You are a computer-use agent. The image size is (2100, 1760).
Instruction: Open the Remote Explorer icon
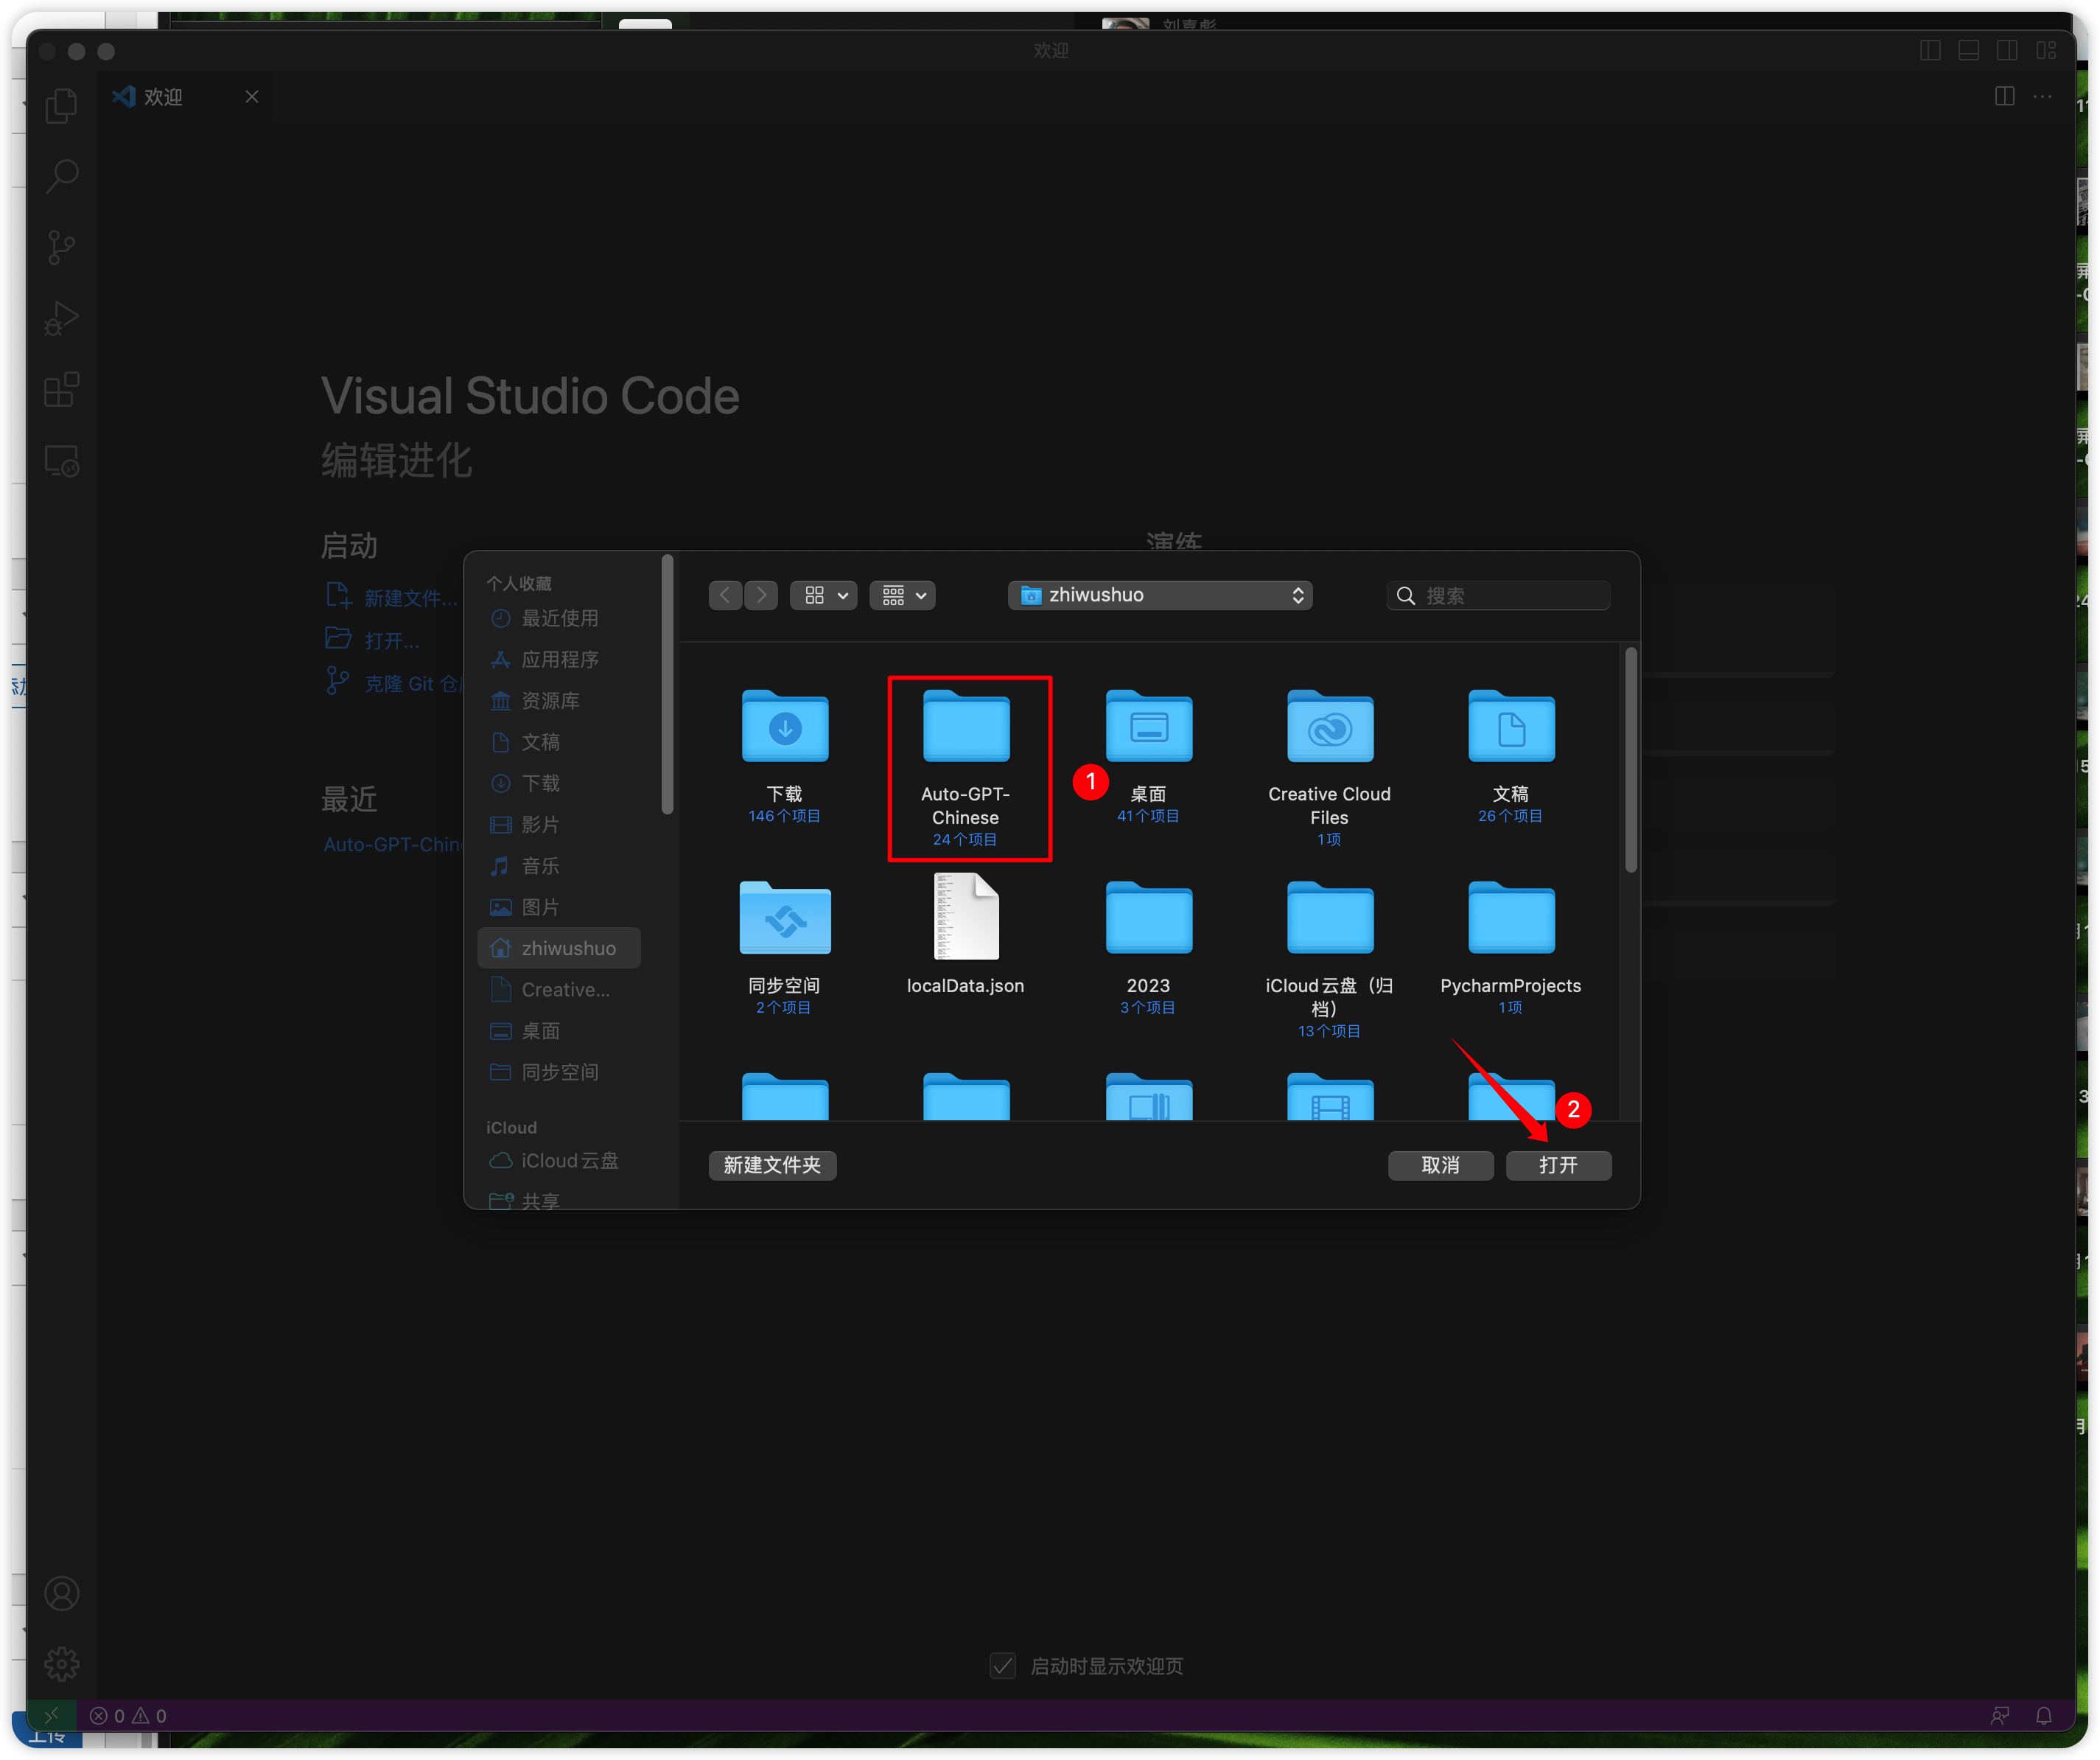coord(61,461)
